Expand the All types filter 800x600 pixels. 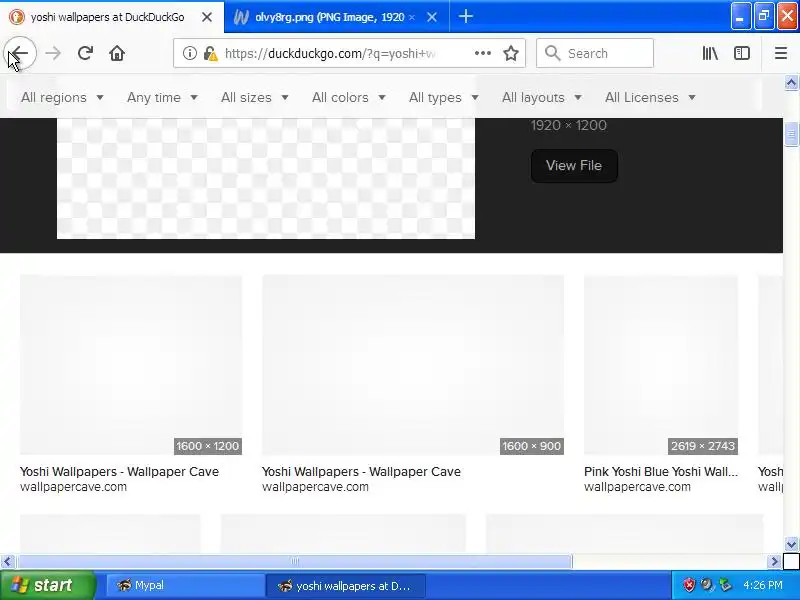444,97
